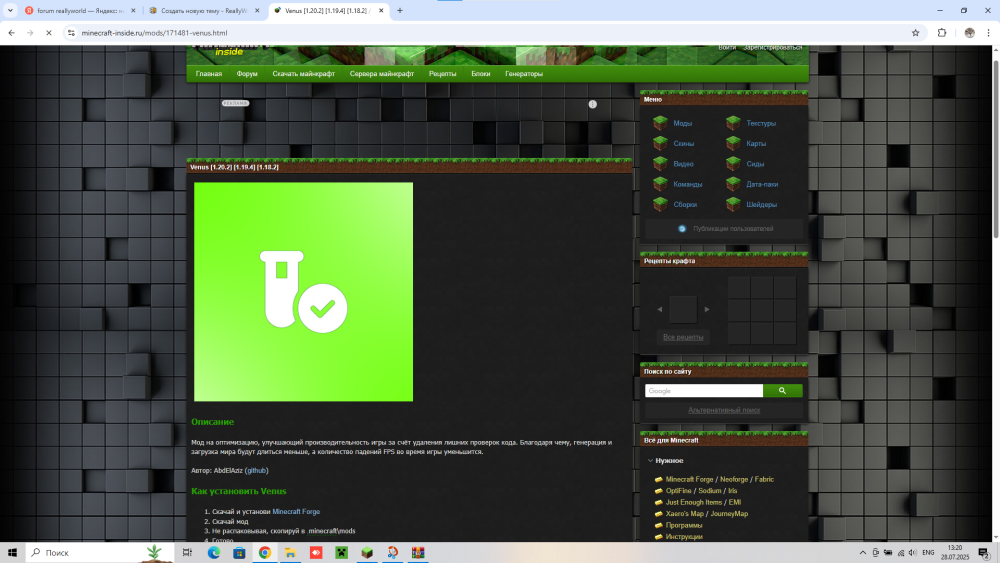Open Скачать майнкрафт in the navigation bar
The width and height of the screenshot is (1000, 563).
303,74
